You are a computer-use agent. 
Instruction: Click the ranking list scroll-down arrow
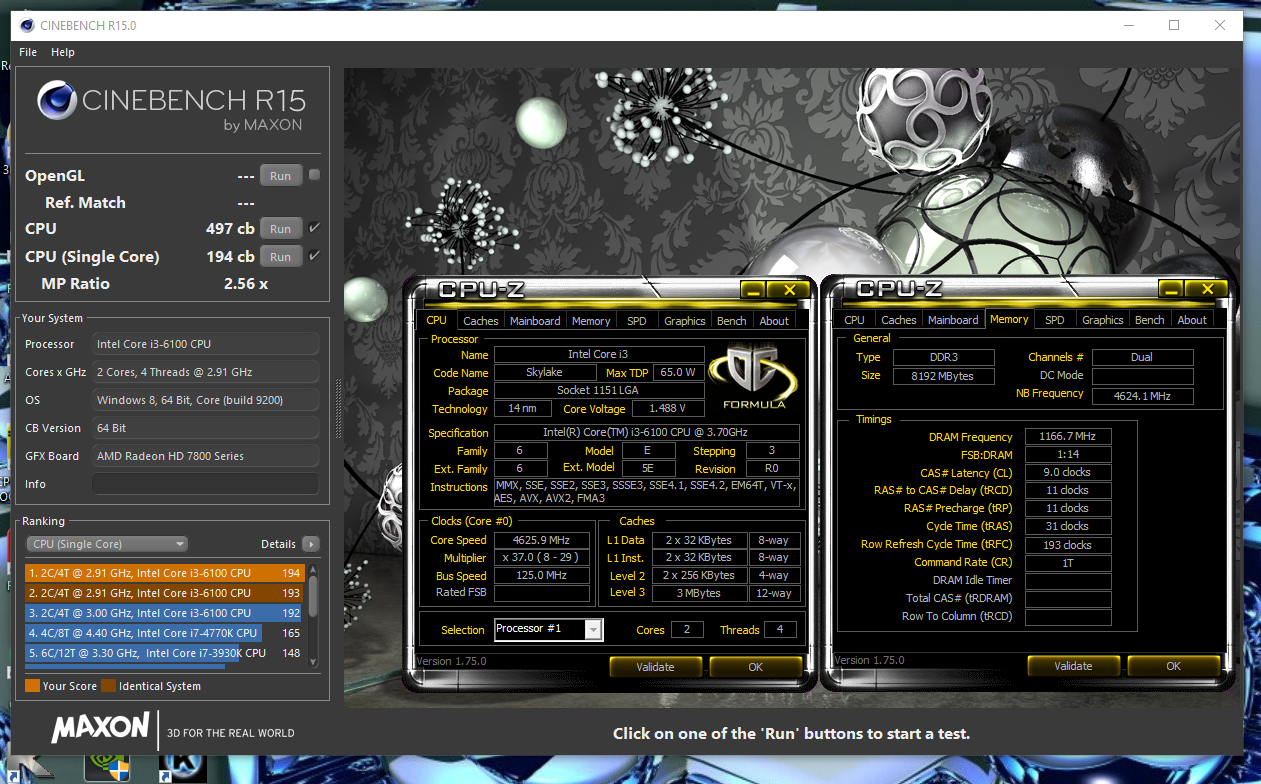coord(313,661)
